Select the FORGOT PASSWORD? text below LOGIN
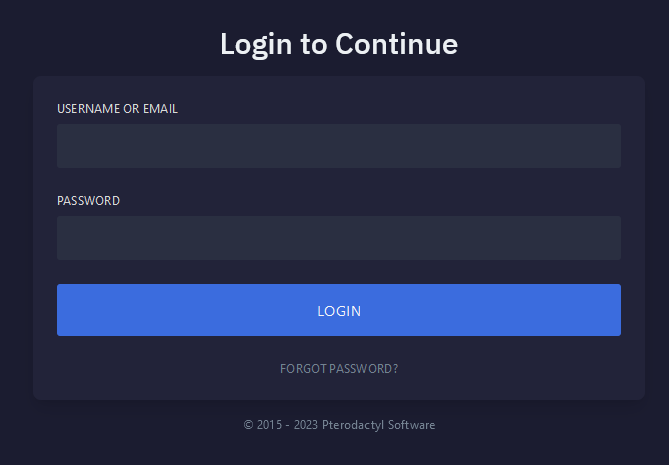Screen dimensions: 669x465 click(339, 369)
